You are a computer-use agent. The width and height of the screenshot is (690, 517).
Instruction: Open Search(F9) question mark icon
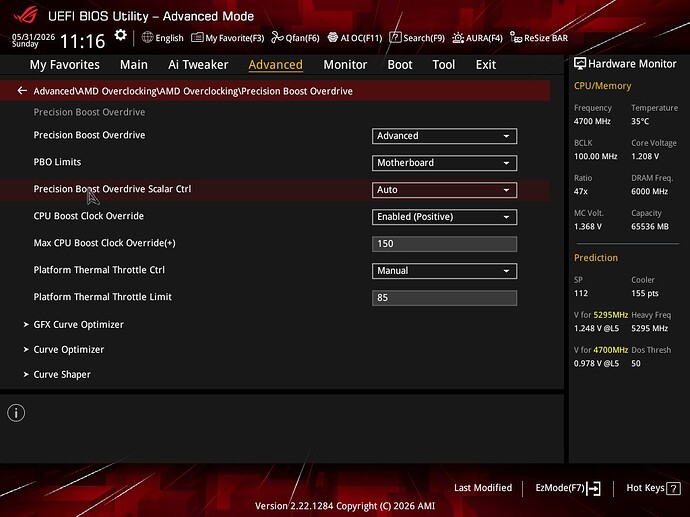395,37
